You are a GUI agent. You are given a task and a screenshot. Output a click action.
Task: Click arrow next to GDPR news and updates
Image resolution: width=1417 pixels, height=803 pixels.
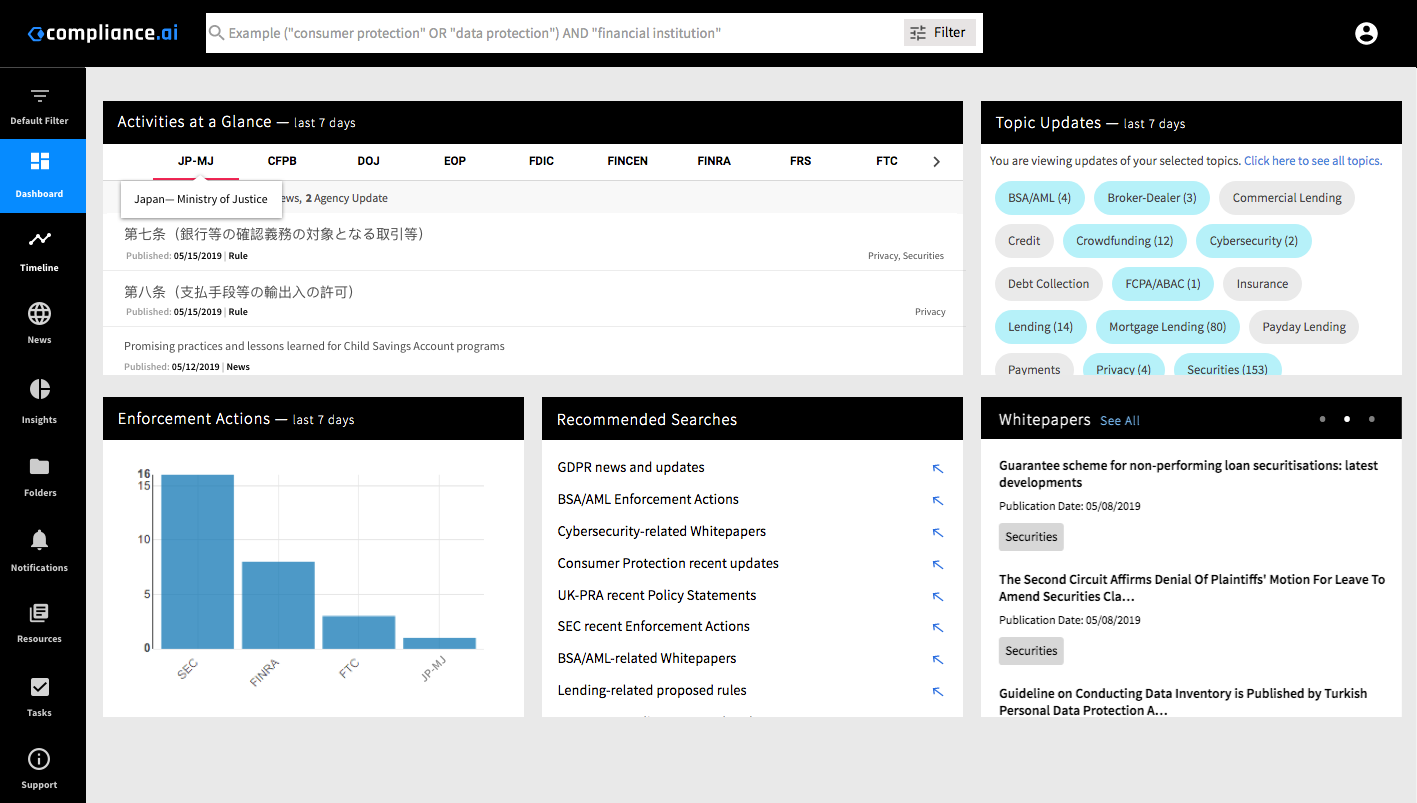pos(938,468)
